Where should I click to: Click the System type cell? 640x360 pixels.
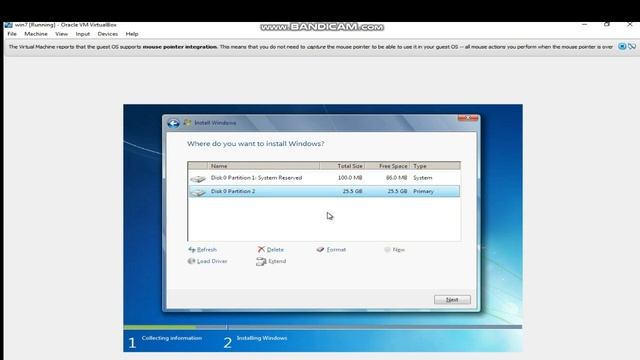pos(422,178)
